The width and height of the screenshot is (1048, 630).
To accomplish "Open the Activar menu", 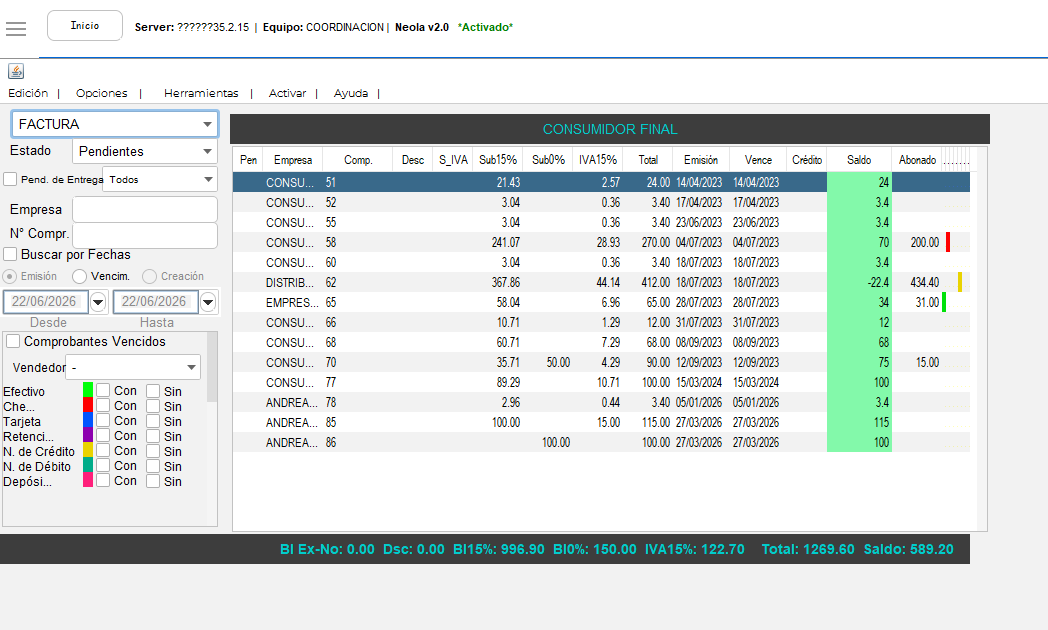I will pos(287,93).
